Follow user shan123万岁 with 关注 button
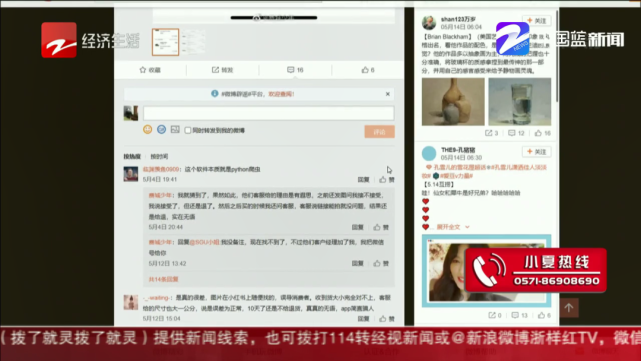 coord(537,21)
